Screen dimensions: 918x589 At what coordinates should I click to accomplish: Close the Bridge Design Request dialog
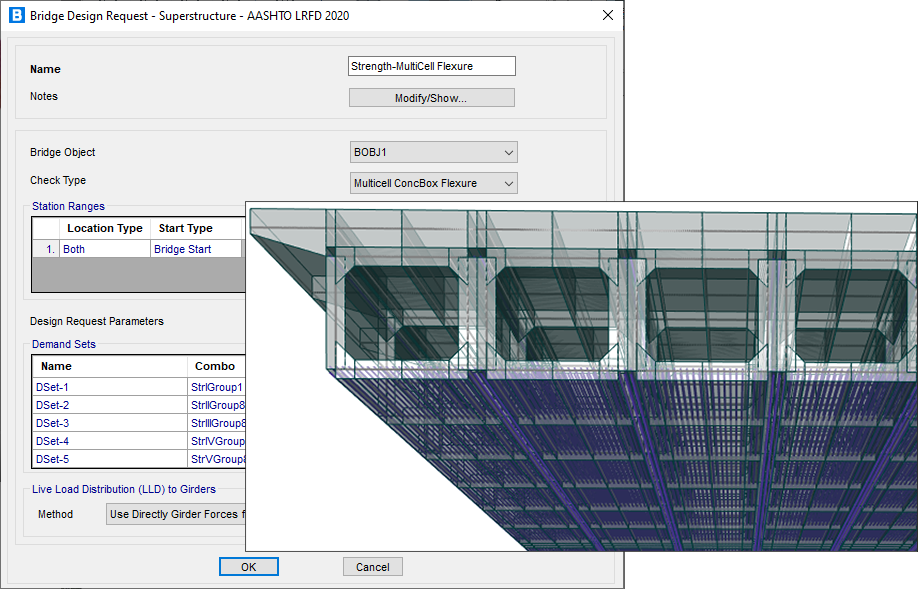pos(608,15)
